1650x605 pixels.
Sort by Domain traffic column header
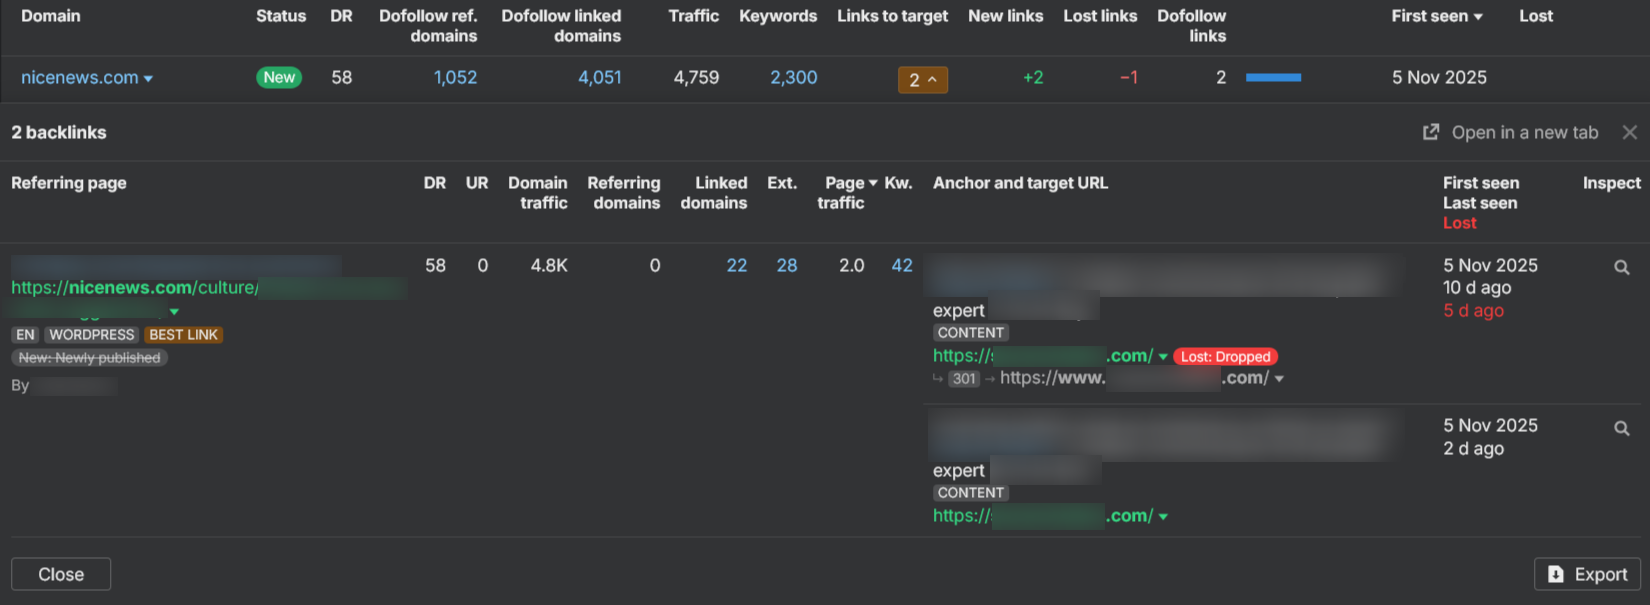pos(538,192)
